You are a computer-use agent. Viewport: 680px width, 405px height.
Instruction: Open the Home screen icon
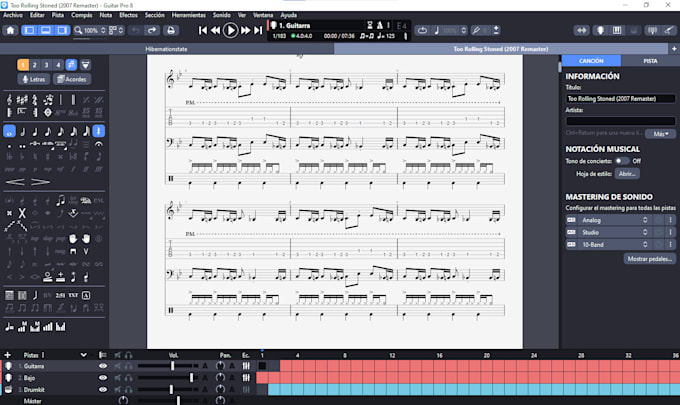point(10,30)
